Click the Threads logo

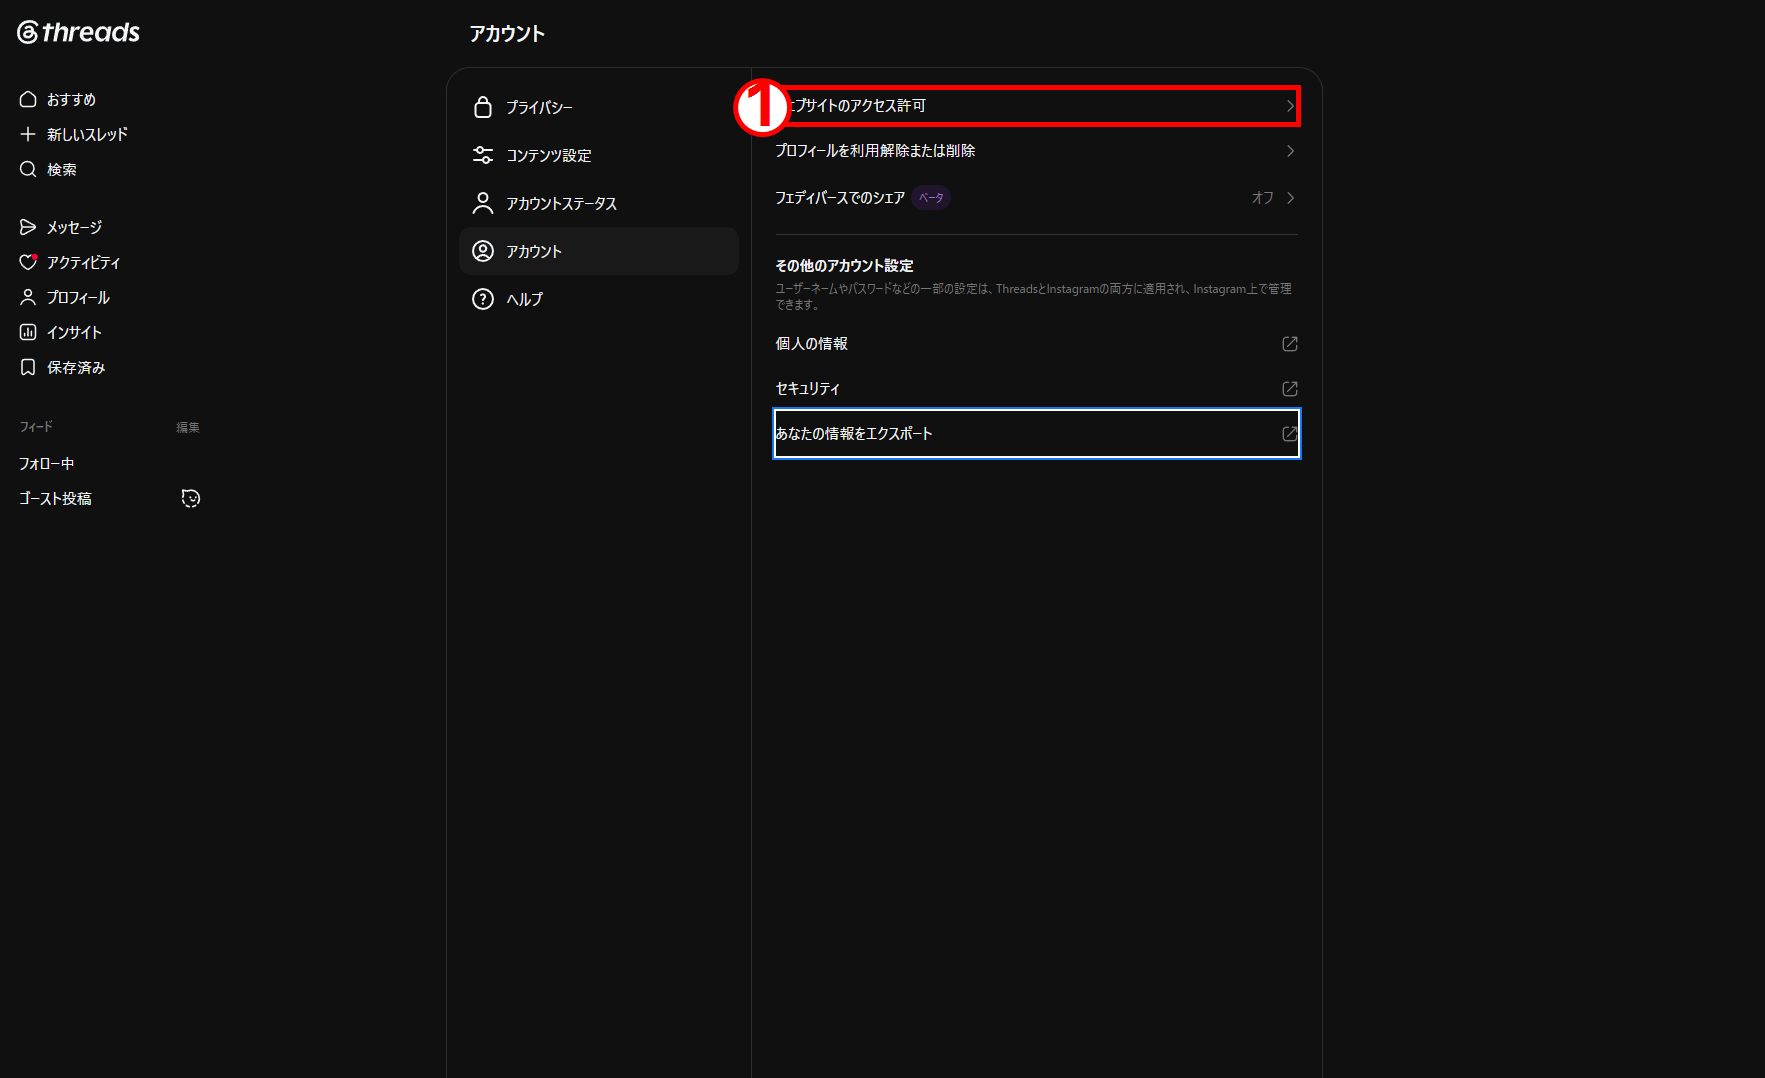[78, 32]
